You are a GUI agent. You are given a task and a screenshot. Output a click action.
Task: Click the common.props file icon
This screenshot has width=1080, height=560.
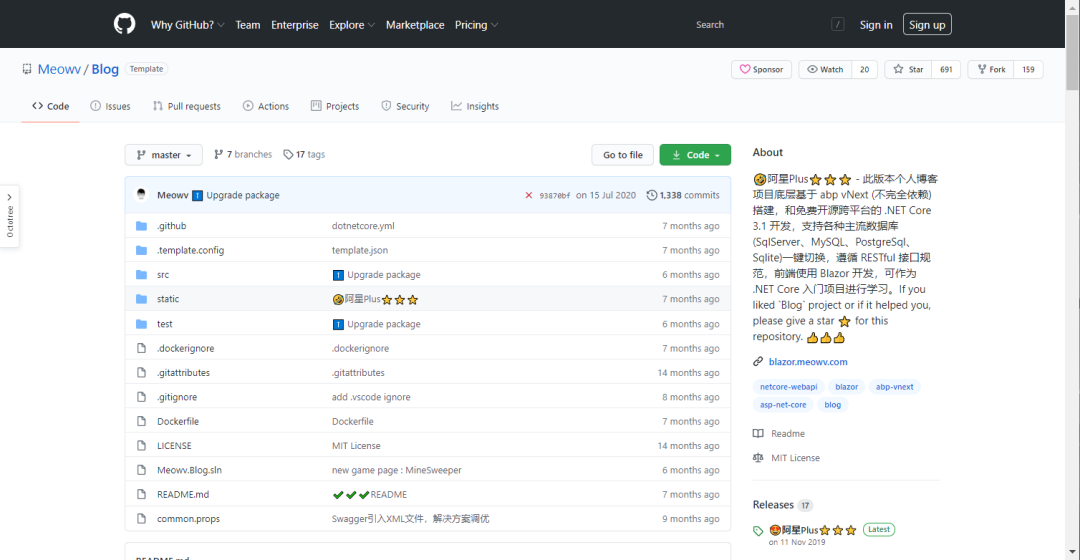pyautogui.click(x=141, y=519)
